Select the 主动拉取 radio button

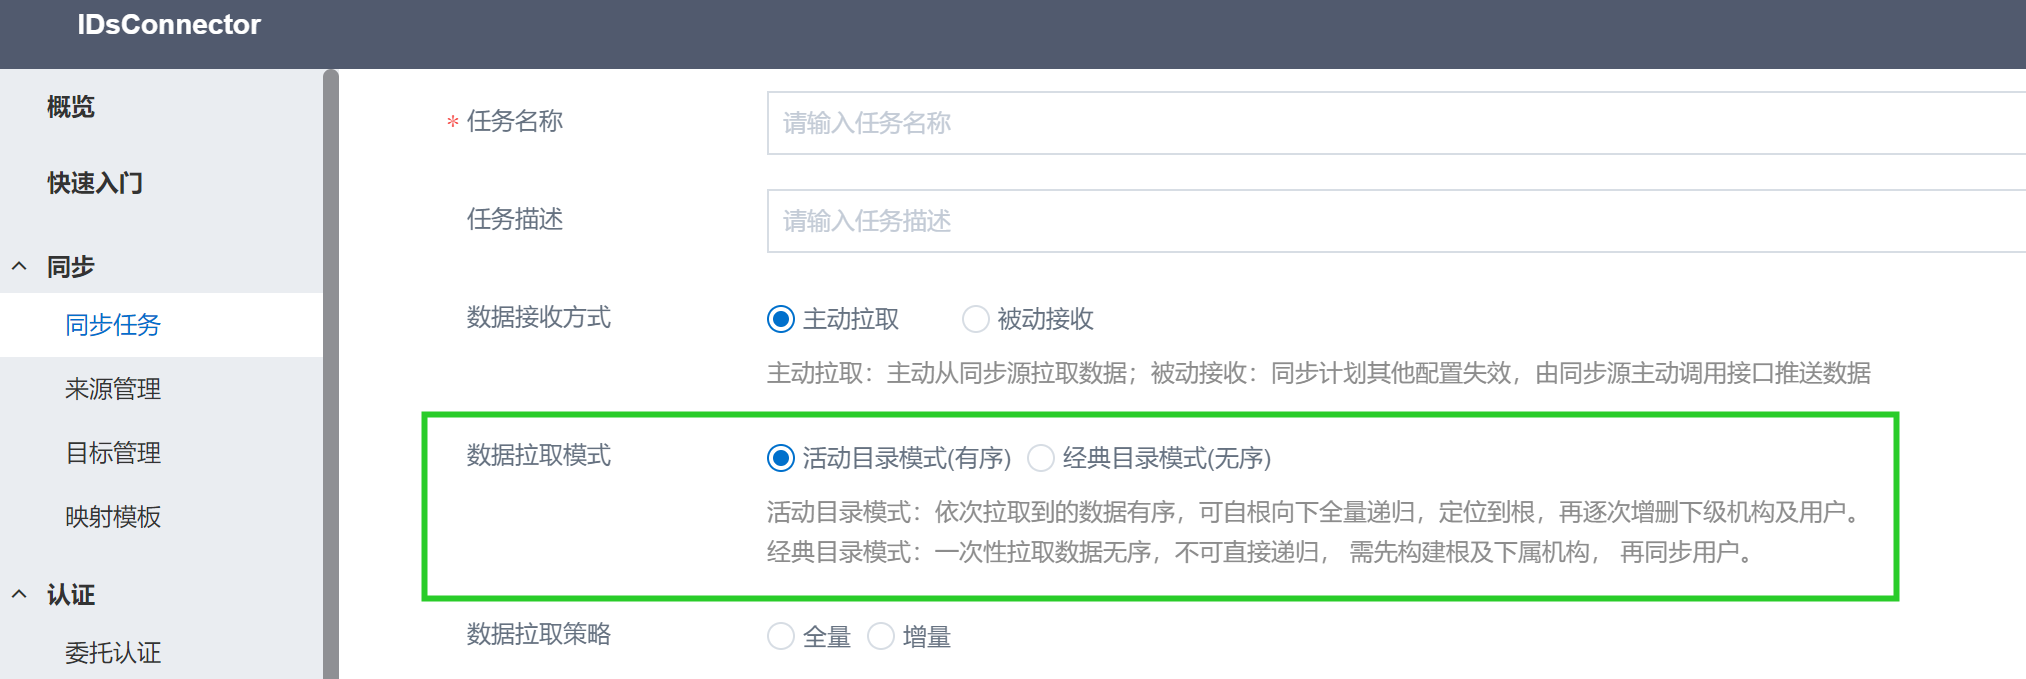pos(781,319)
